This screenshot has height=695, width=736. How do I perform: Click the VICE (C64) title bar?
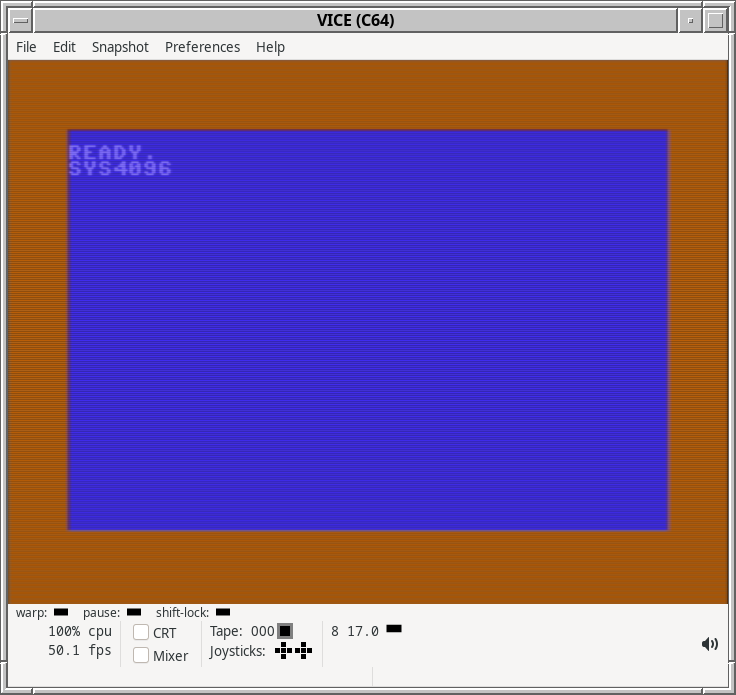click(355, 20)
